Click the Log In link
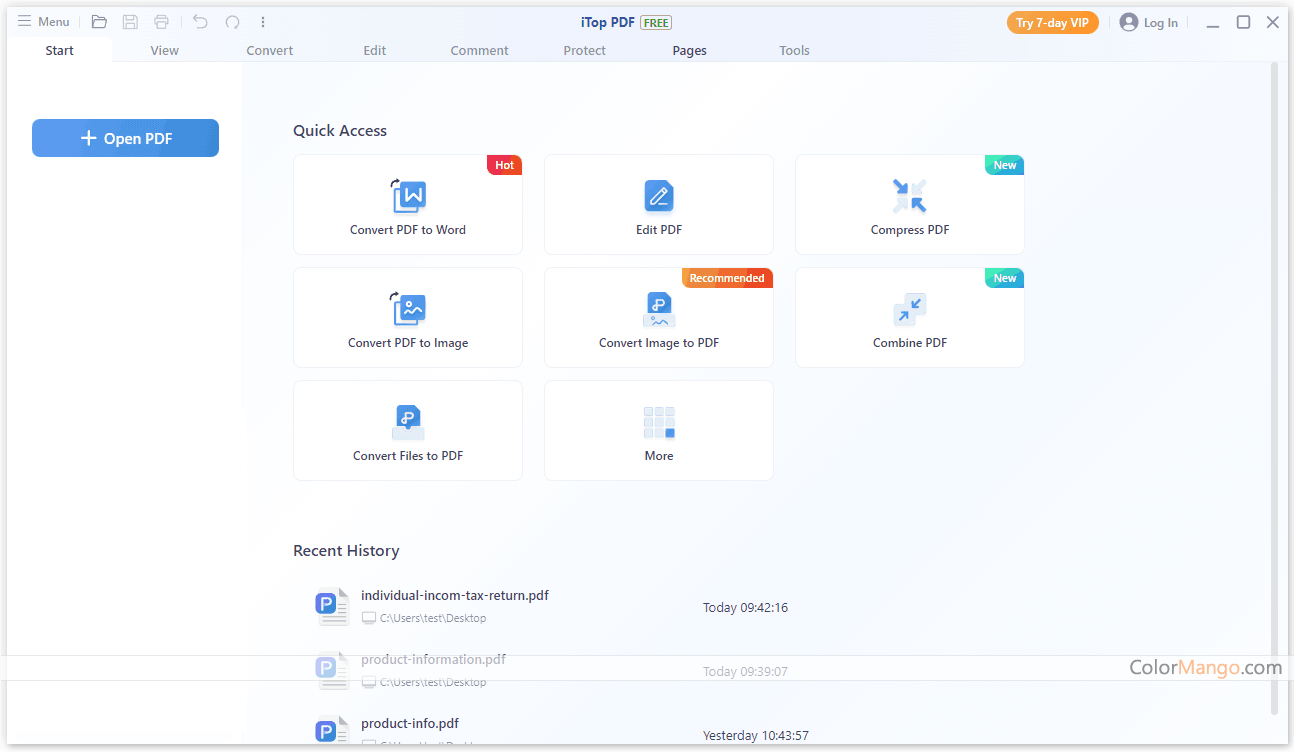This screenshot has width=1294, height=752. coord(1161,23)
